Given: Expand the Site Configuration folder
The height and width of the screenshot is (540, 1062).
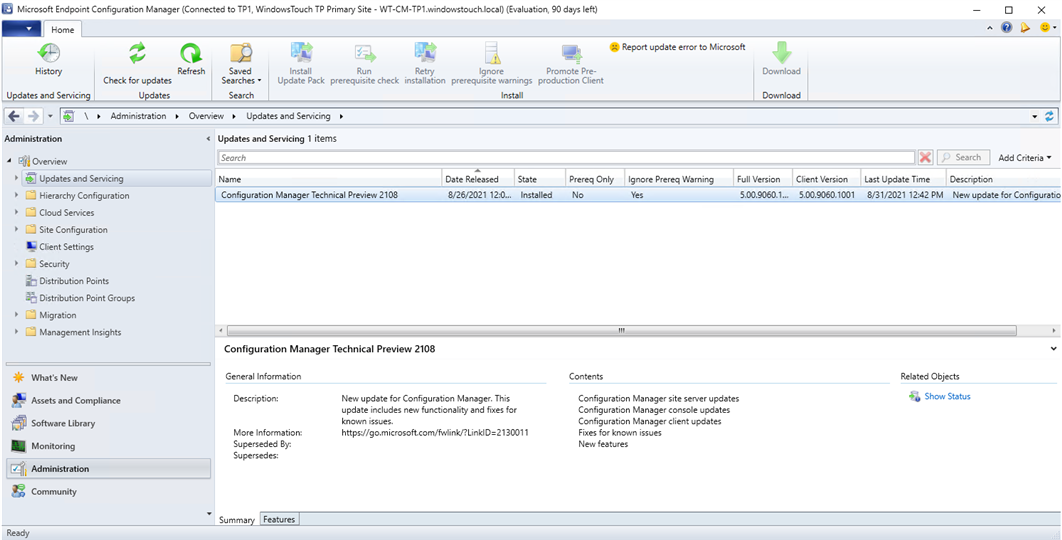Looking at the screenshot, I should coord(16,230).
